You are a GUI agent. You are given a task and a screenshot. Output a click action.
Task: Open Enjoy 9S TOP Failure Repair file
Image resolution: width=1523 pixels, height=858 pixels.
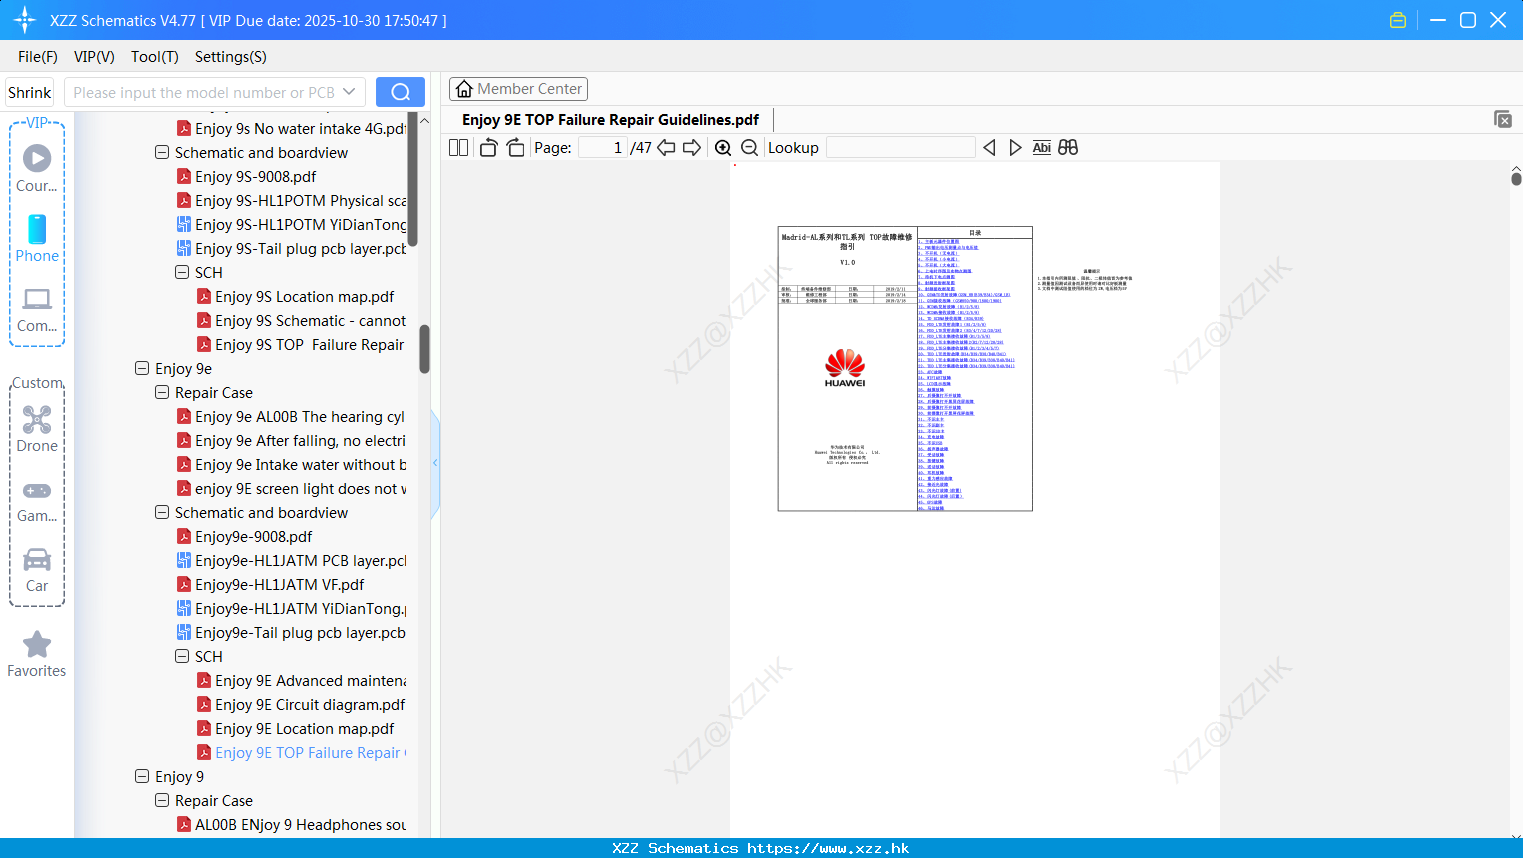tap(301, 344)
